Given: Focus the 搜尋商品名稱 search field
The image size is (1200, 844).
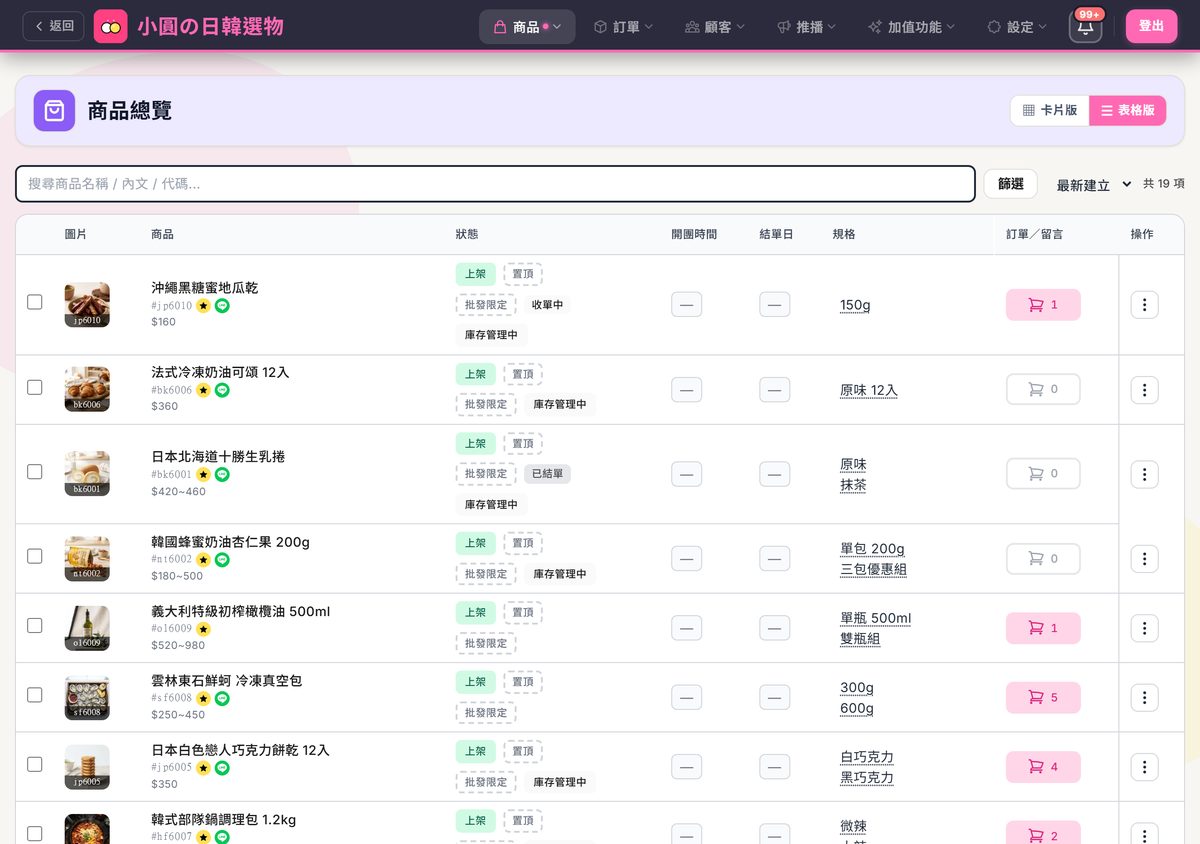Looking at the screenshot, I should coord(495,184).
